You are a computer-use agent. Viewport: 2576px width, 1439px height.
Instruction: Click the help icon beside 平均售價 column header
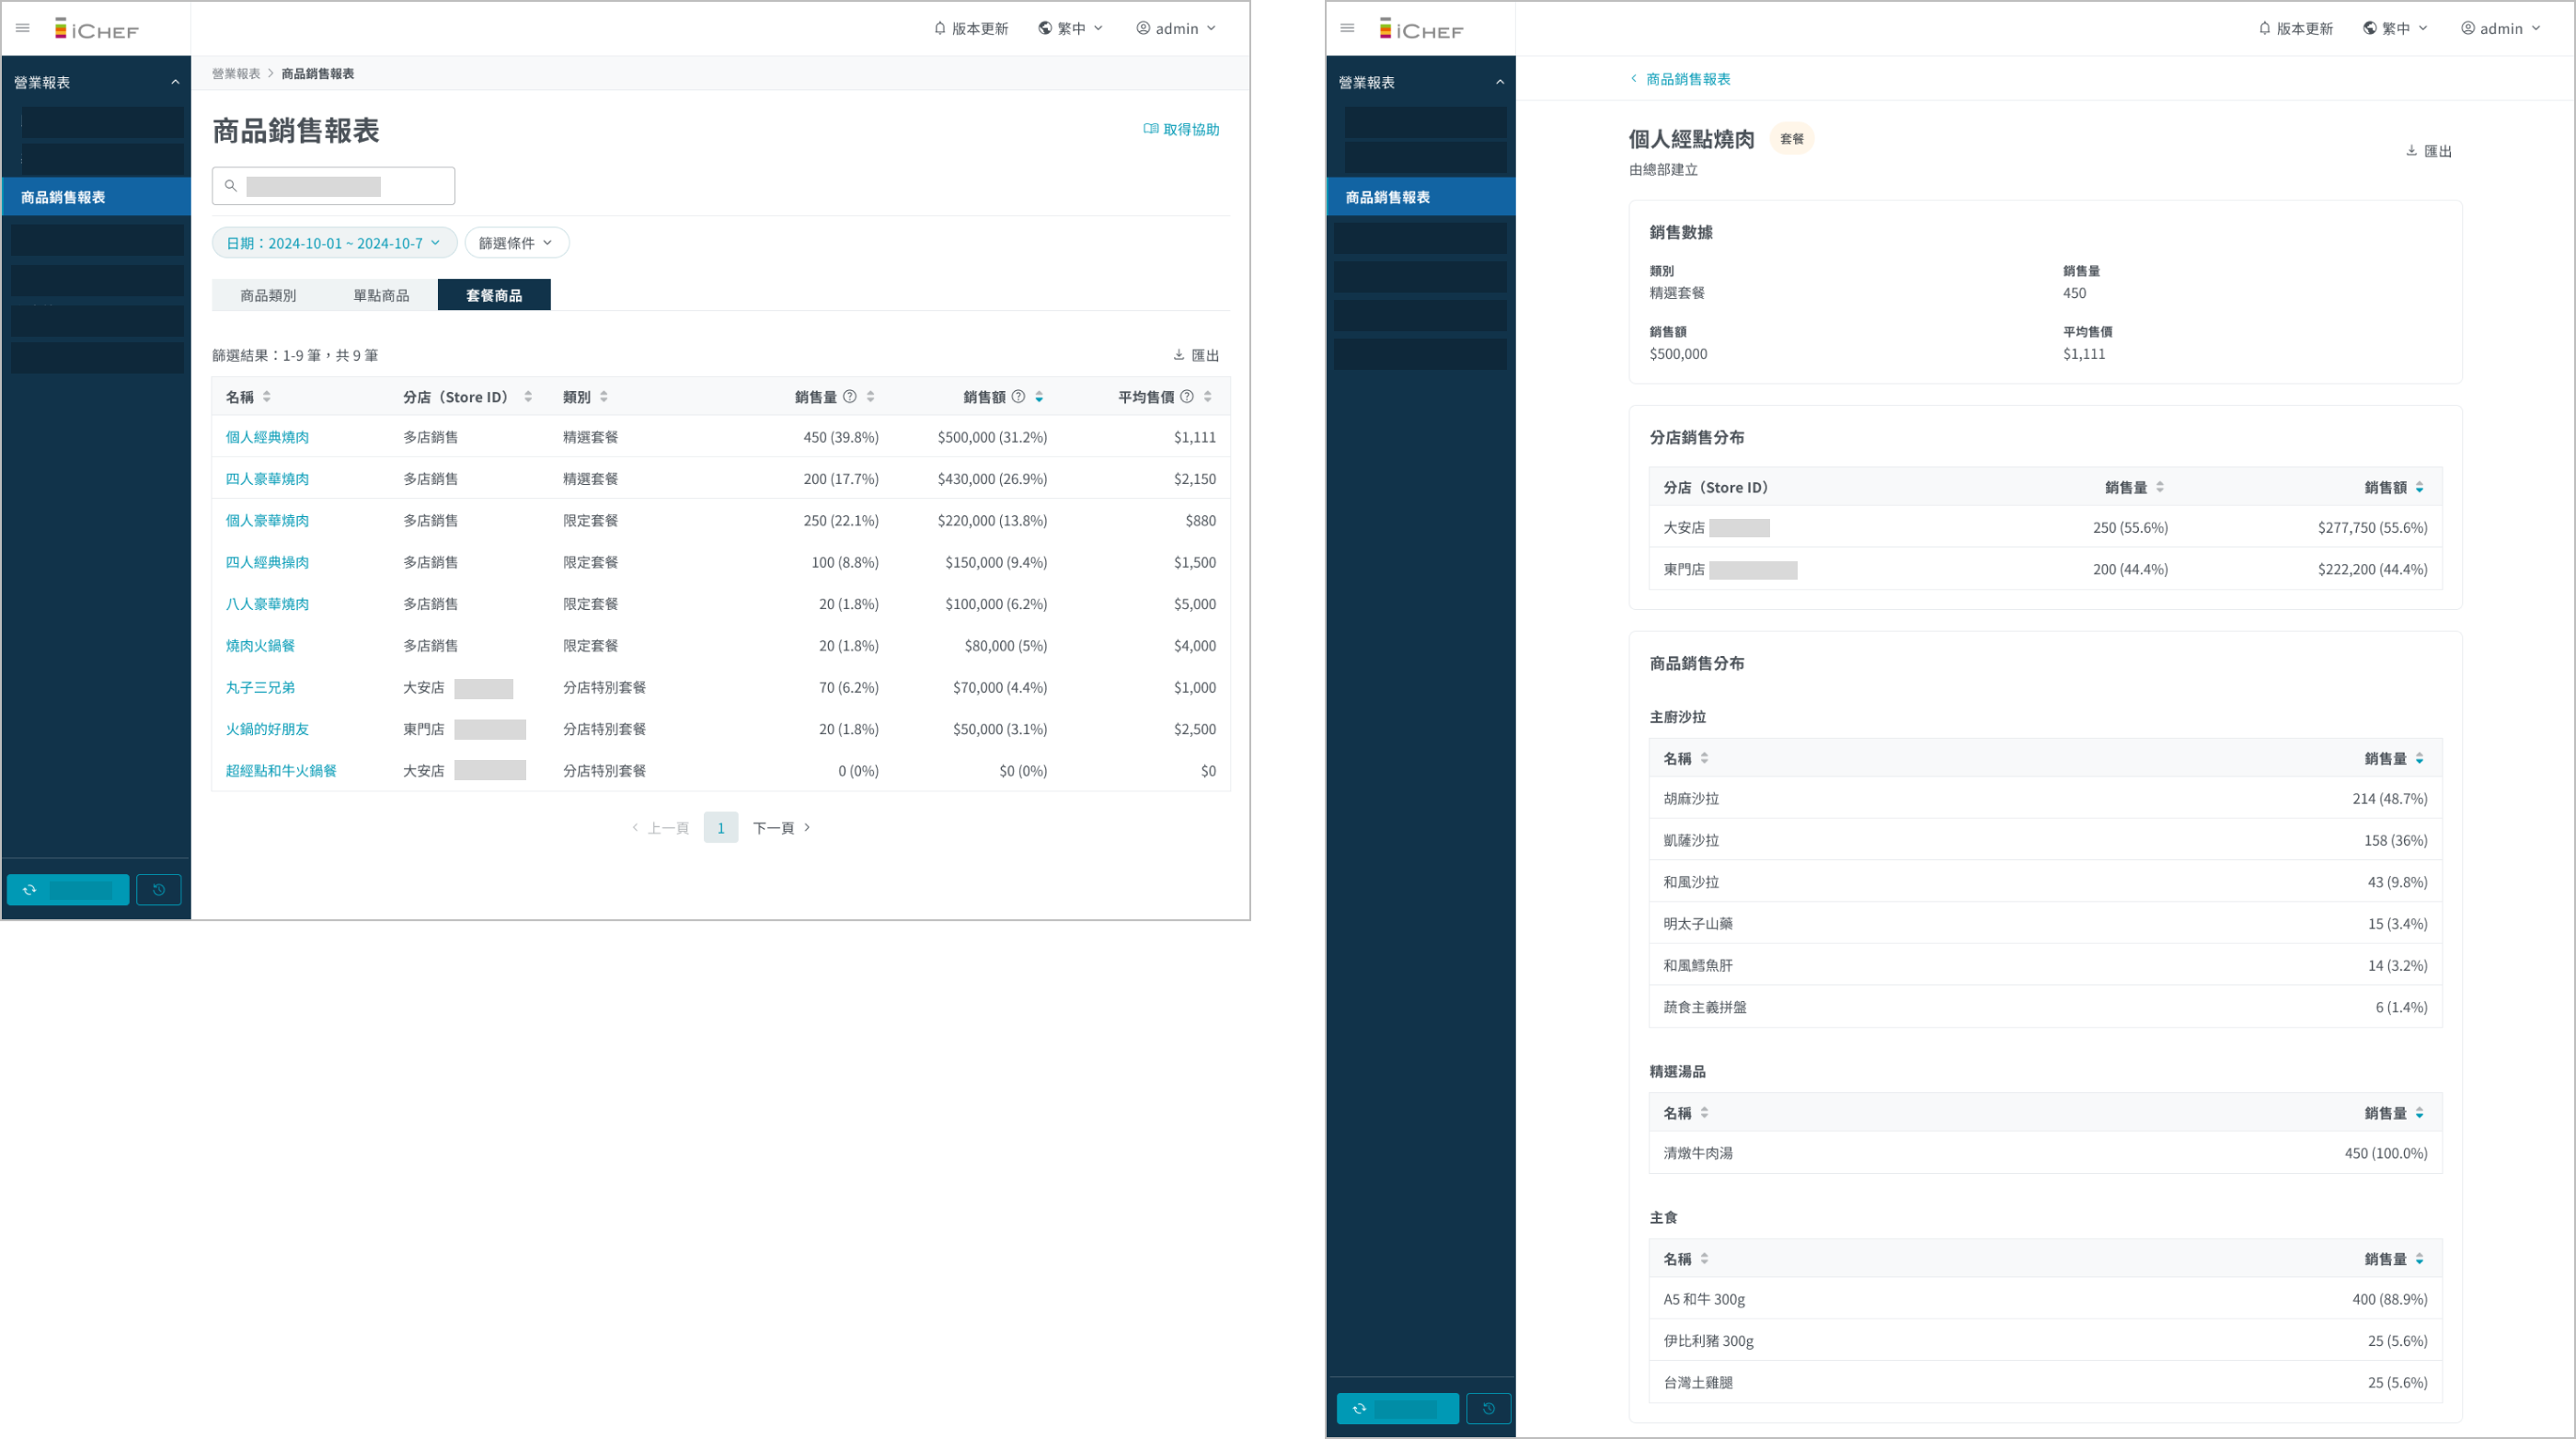[x=1187, y=397]
